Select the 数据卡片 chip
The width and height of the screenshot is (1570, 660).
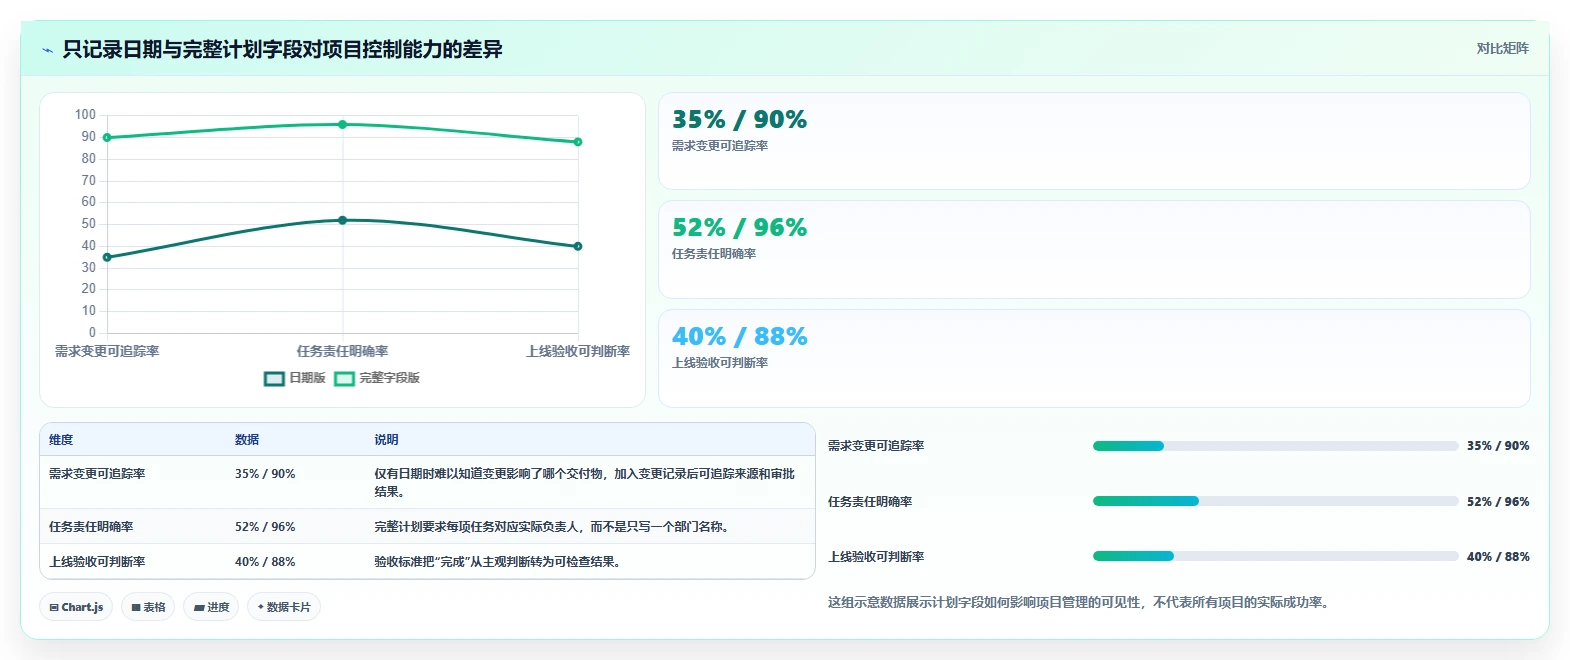[x=284, y=607]
